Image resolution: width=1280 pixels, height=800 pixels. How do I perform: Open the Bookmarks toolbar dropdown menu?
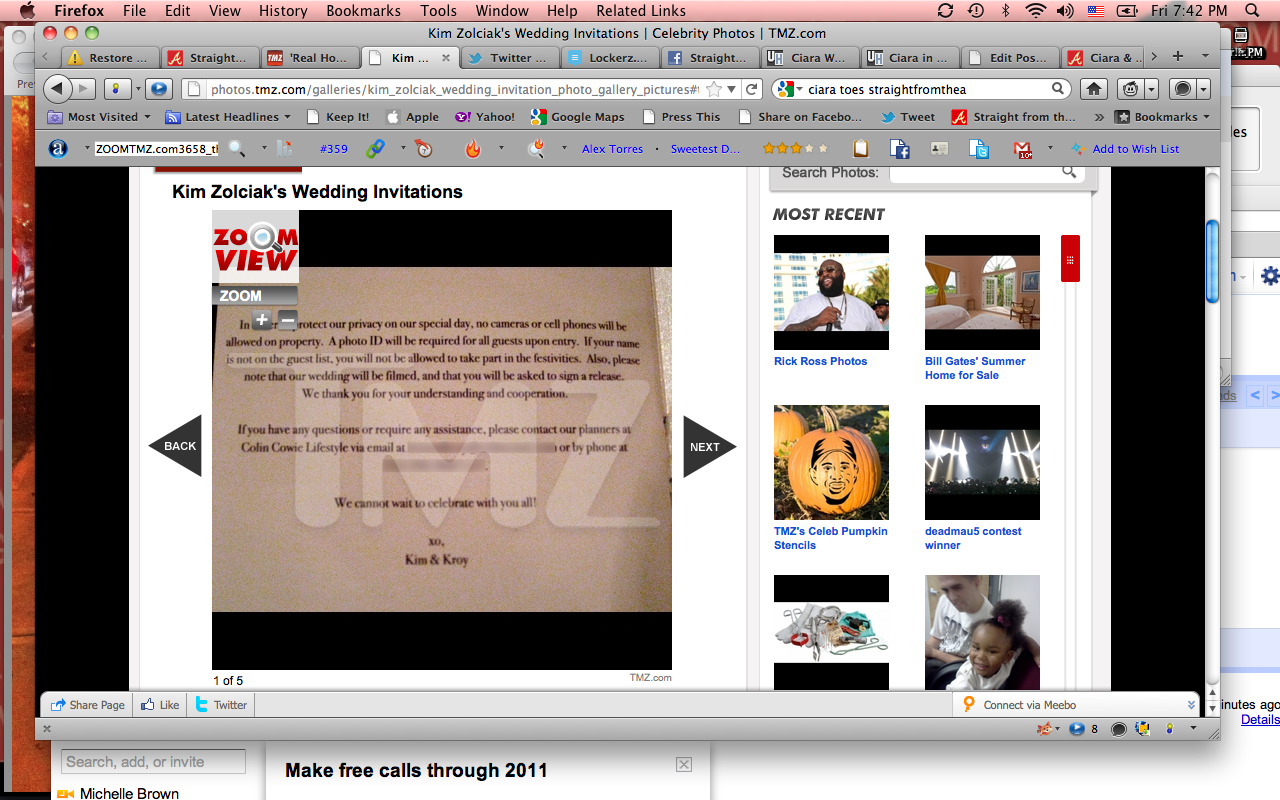click(1163, 117)
